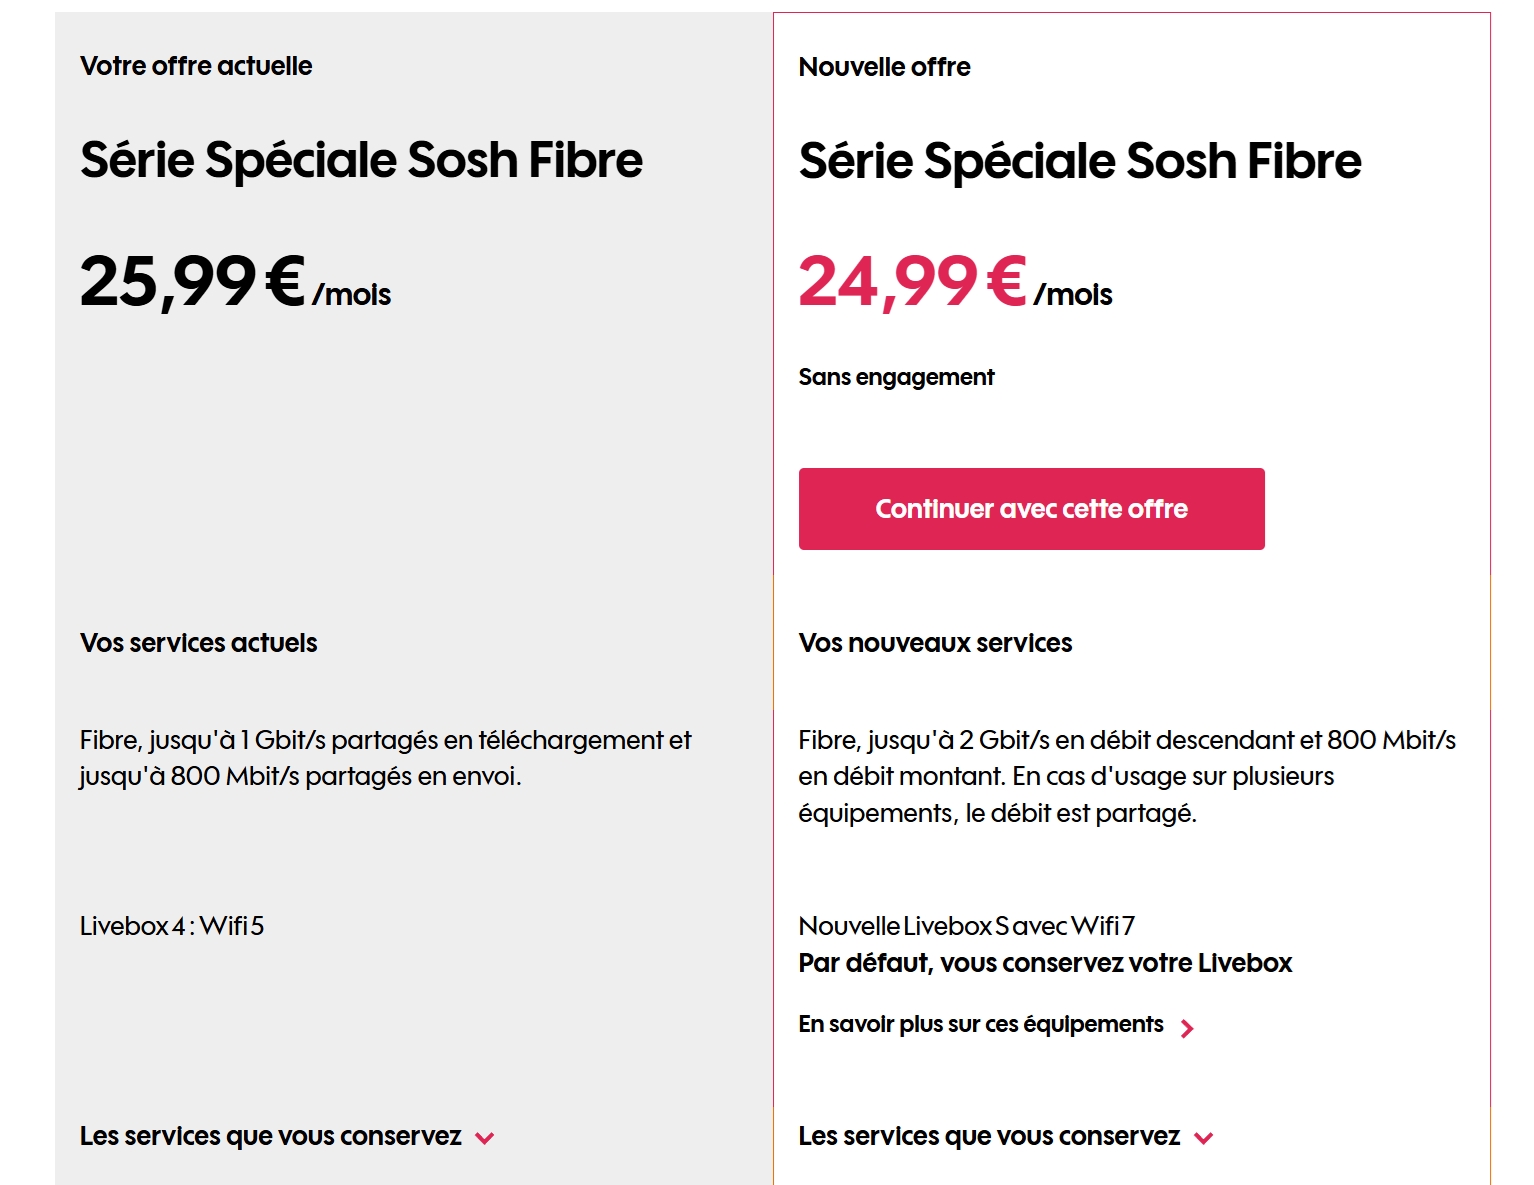Select the "Votre offre actuelle" heading
The height and width of the screenshot is (1185, 1534).
tap(196, 66)
